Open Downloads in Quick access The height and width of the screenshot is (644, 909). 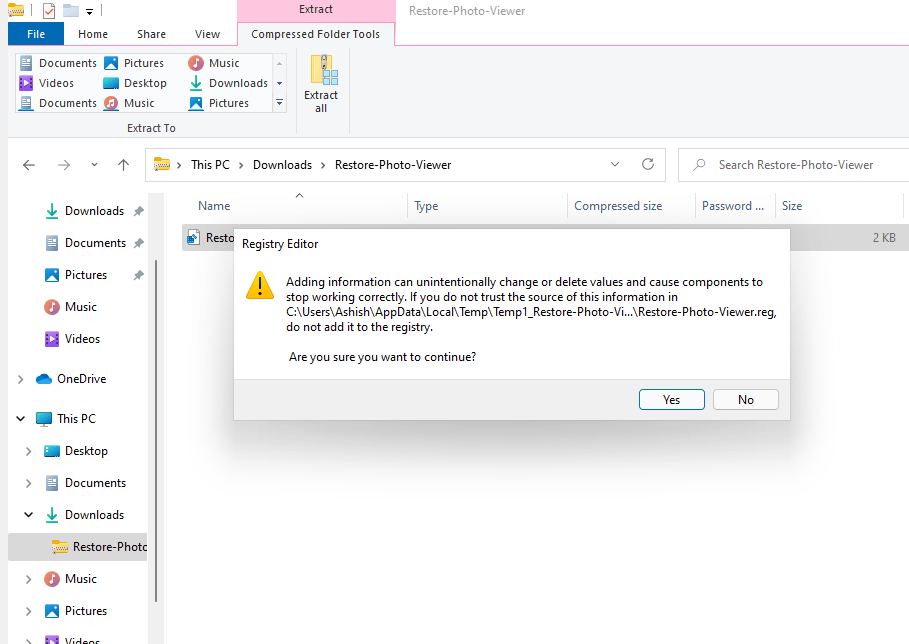point(85,211)
